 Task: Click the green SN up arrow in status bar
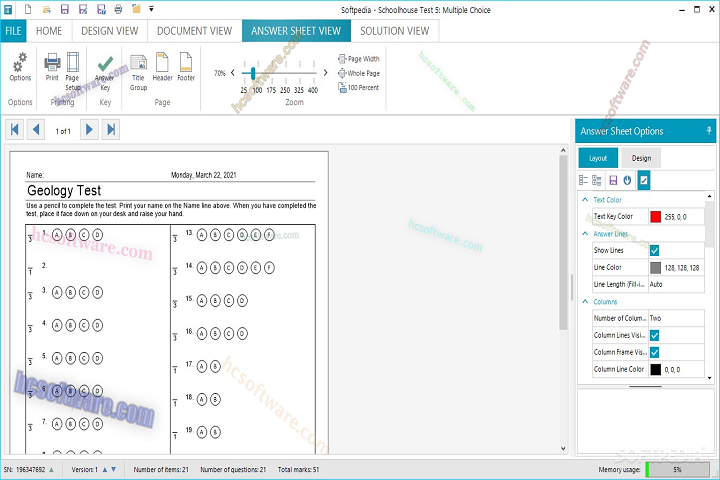pyautogui.click(x=51, y=469)
